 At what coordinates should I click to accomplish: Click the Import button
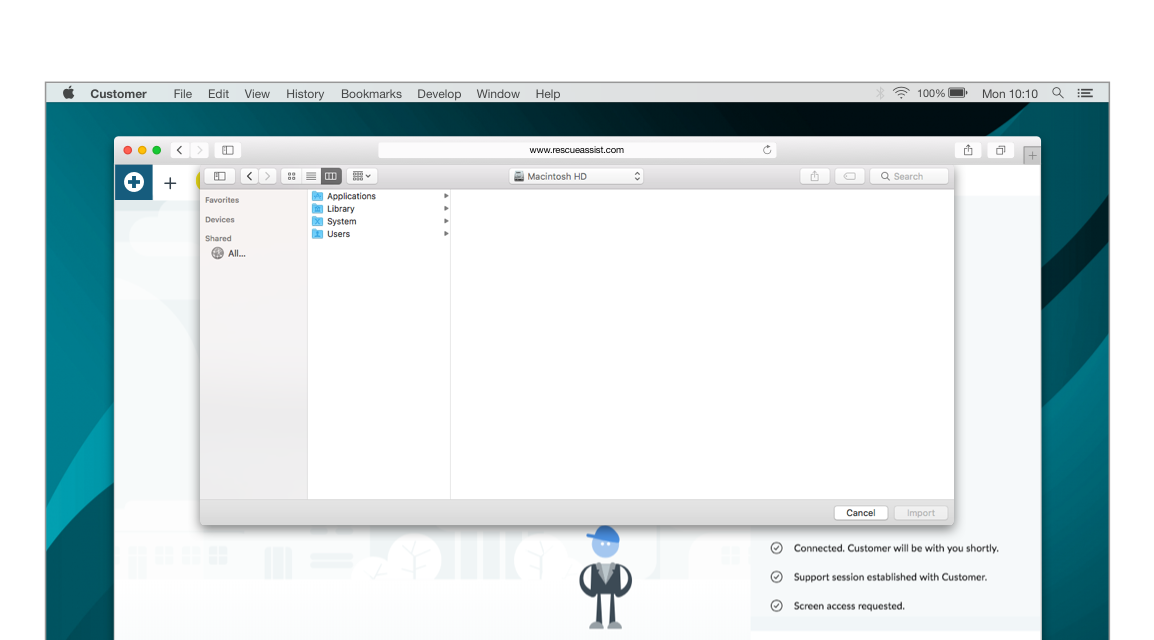(921, 513)
